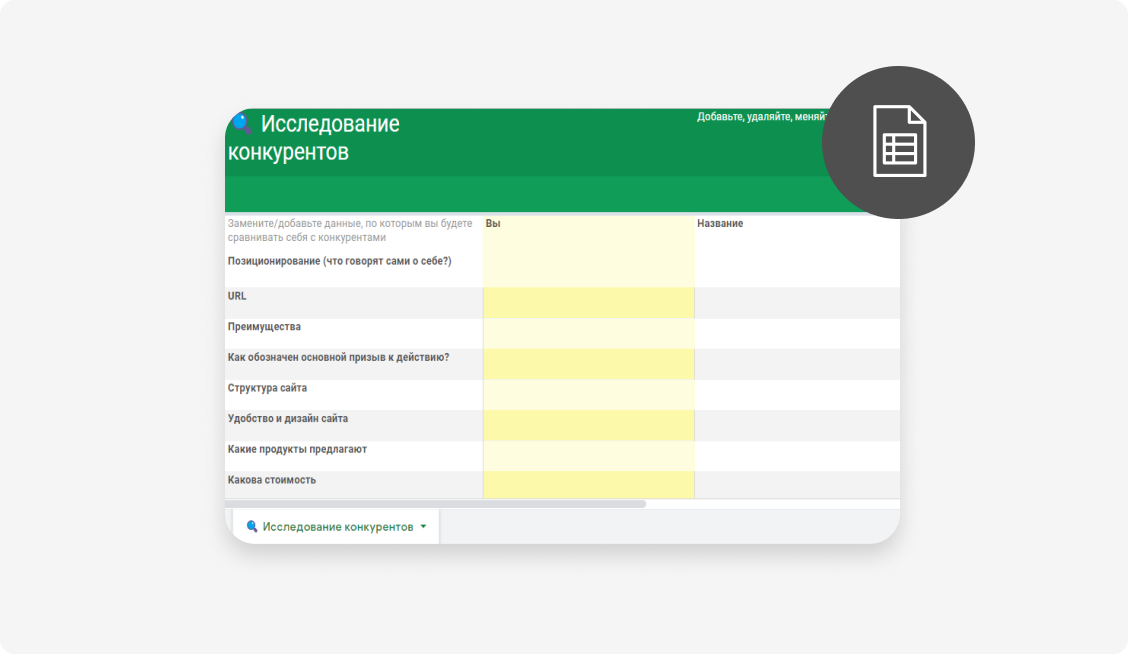Click the magnifier icon beside the sheet title
This screenshot has width=1128, height=654.
pos(242,123)
